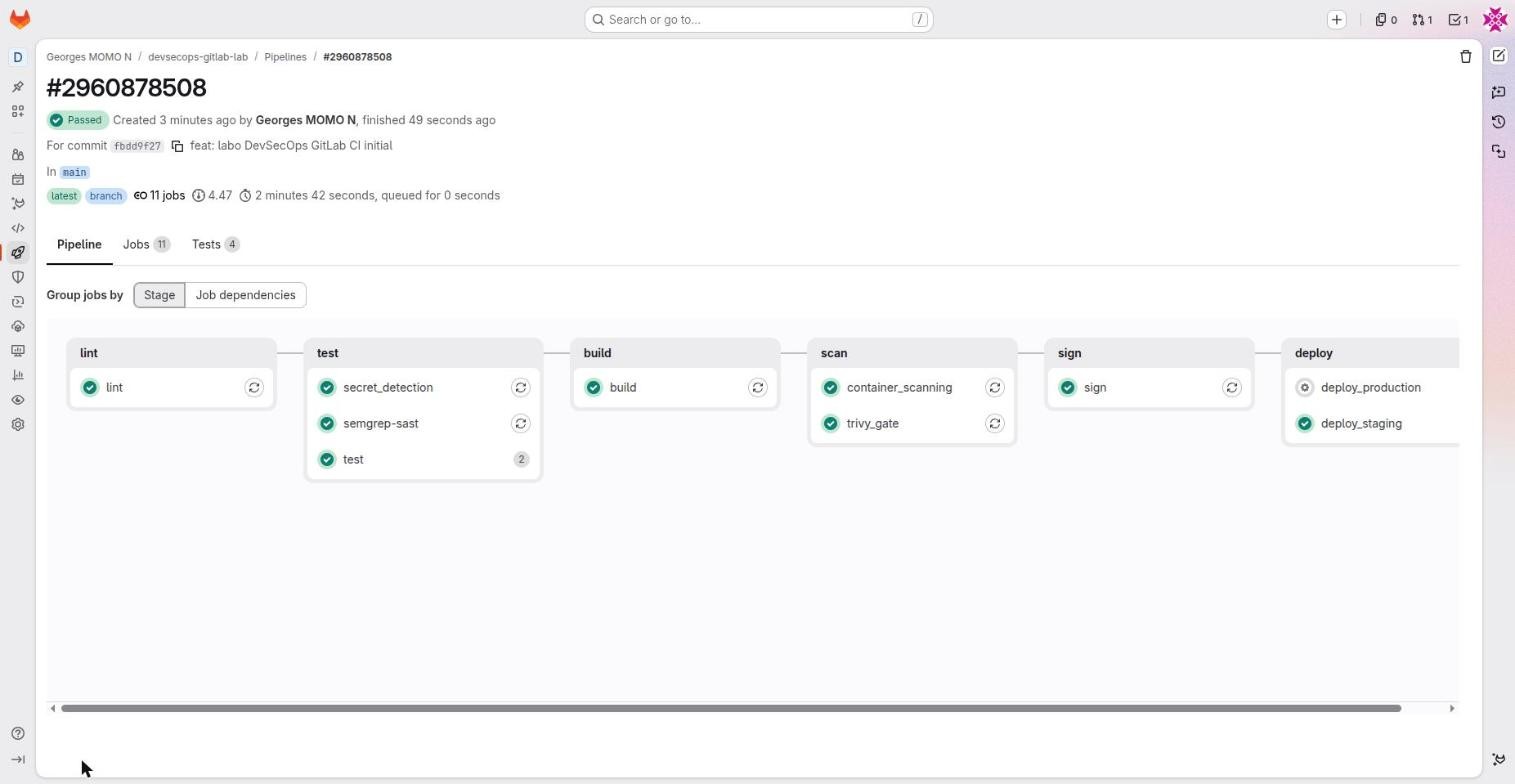Retry the trivy_gate job
The height and width of the screenshot is (784, 1515).
tap(995, 424)
